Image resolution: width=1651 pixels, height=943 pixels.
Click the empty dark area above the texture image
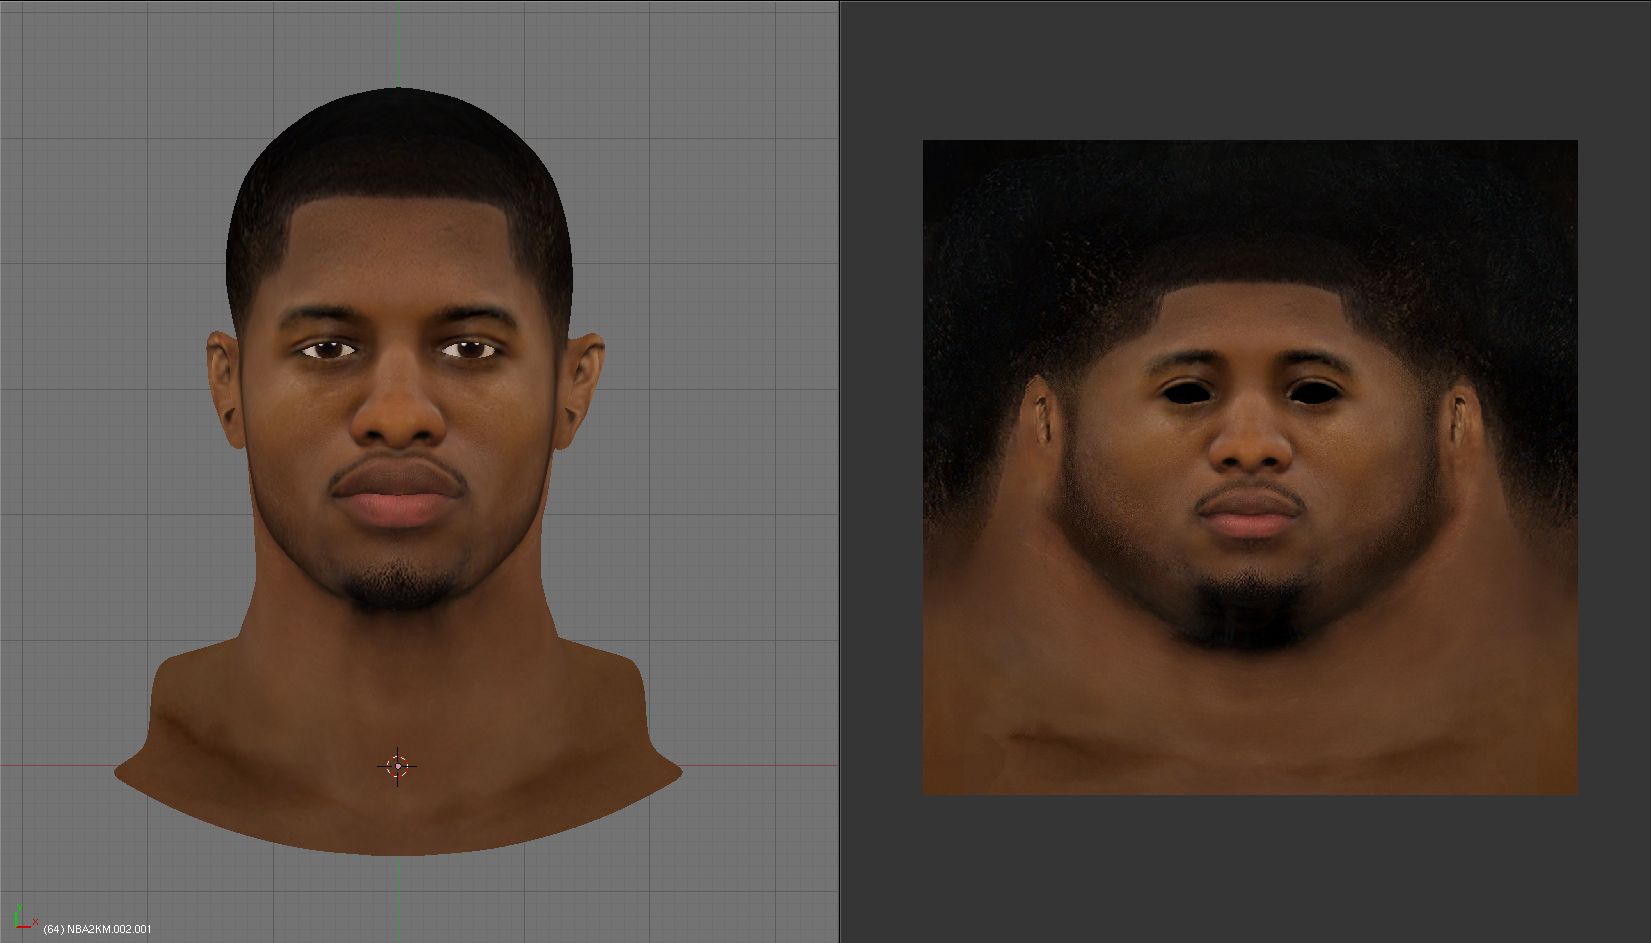1250,70
